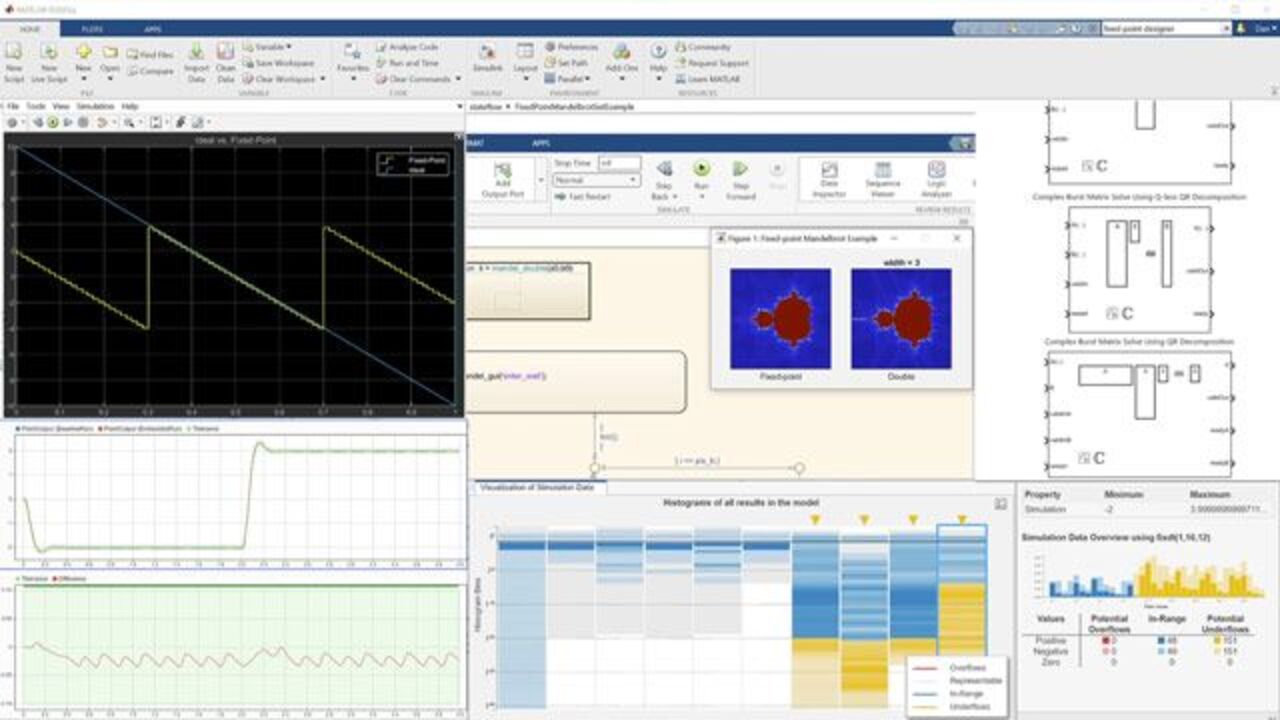Screen dimensions: 1280x720
Task: Expand the simulation mode Normal dropdown
Action: [596, 180]
